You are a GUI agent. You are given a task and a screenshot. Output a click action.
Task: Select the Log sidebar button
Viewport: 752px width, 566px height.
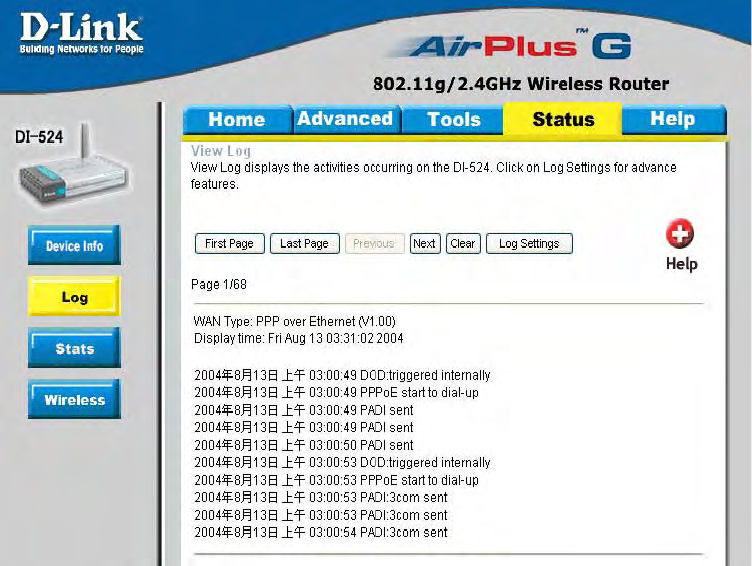[x=74, y=297]
